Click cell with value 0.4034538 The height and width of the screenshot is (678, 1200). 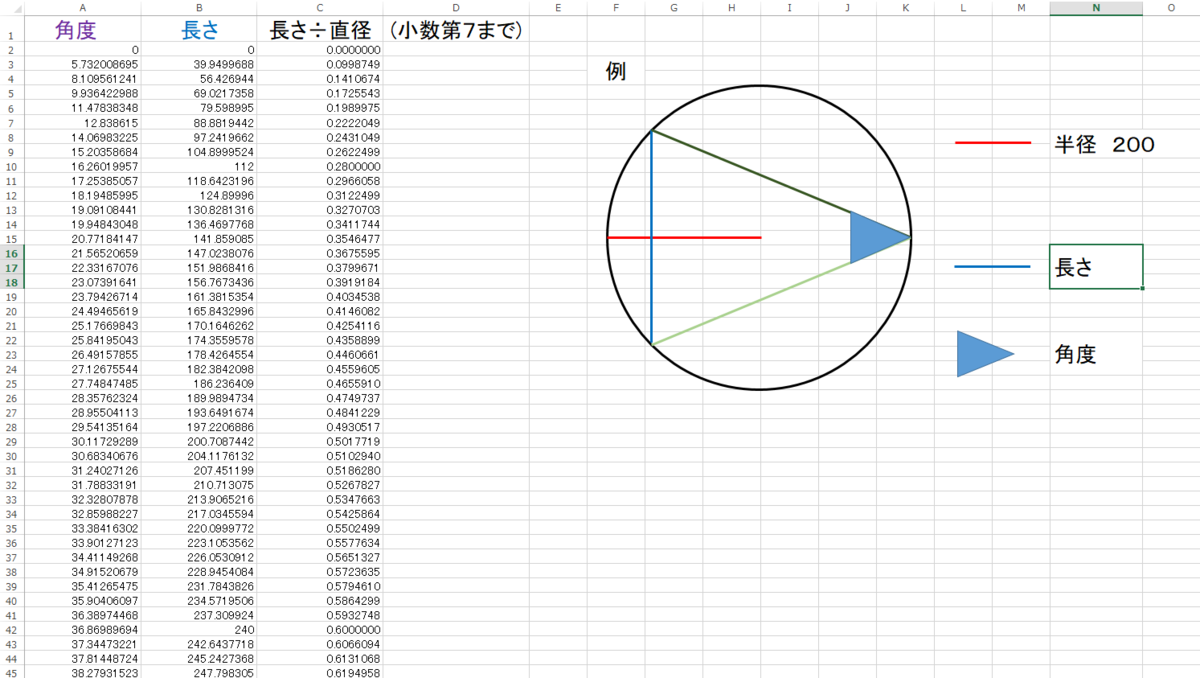coord(320,297)
